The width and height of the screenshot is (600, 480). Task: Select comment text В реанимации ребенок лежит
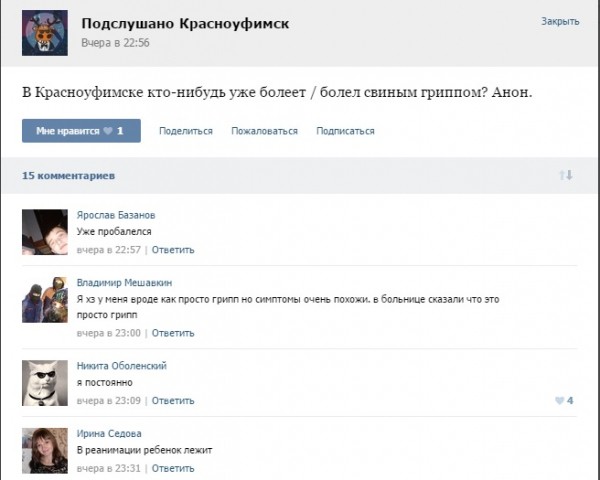click(x=144, y=450)
